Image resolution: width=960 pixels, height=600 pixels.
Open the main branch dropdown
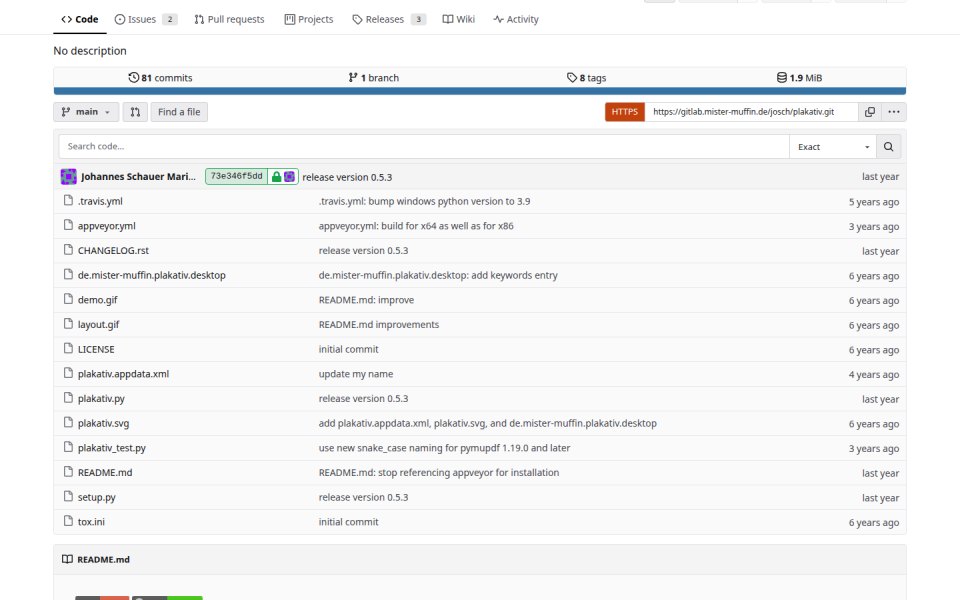[x=86, y=112]
